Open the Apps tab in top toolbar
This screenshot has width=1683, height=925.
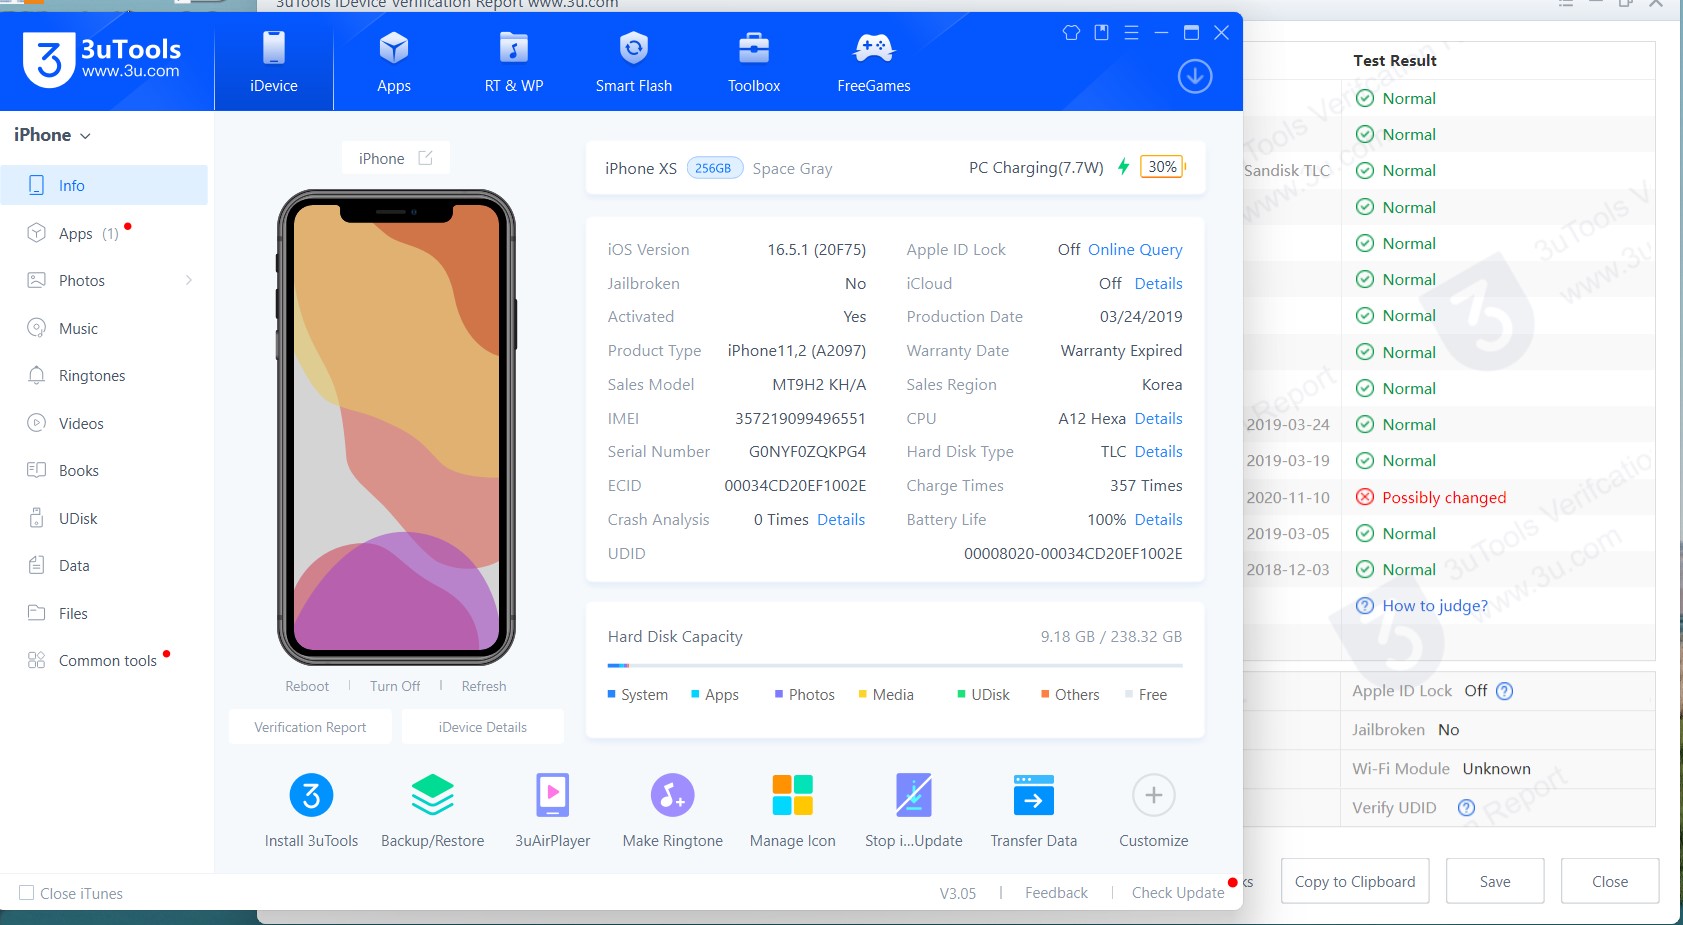[394, 62]
